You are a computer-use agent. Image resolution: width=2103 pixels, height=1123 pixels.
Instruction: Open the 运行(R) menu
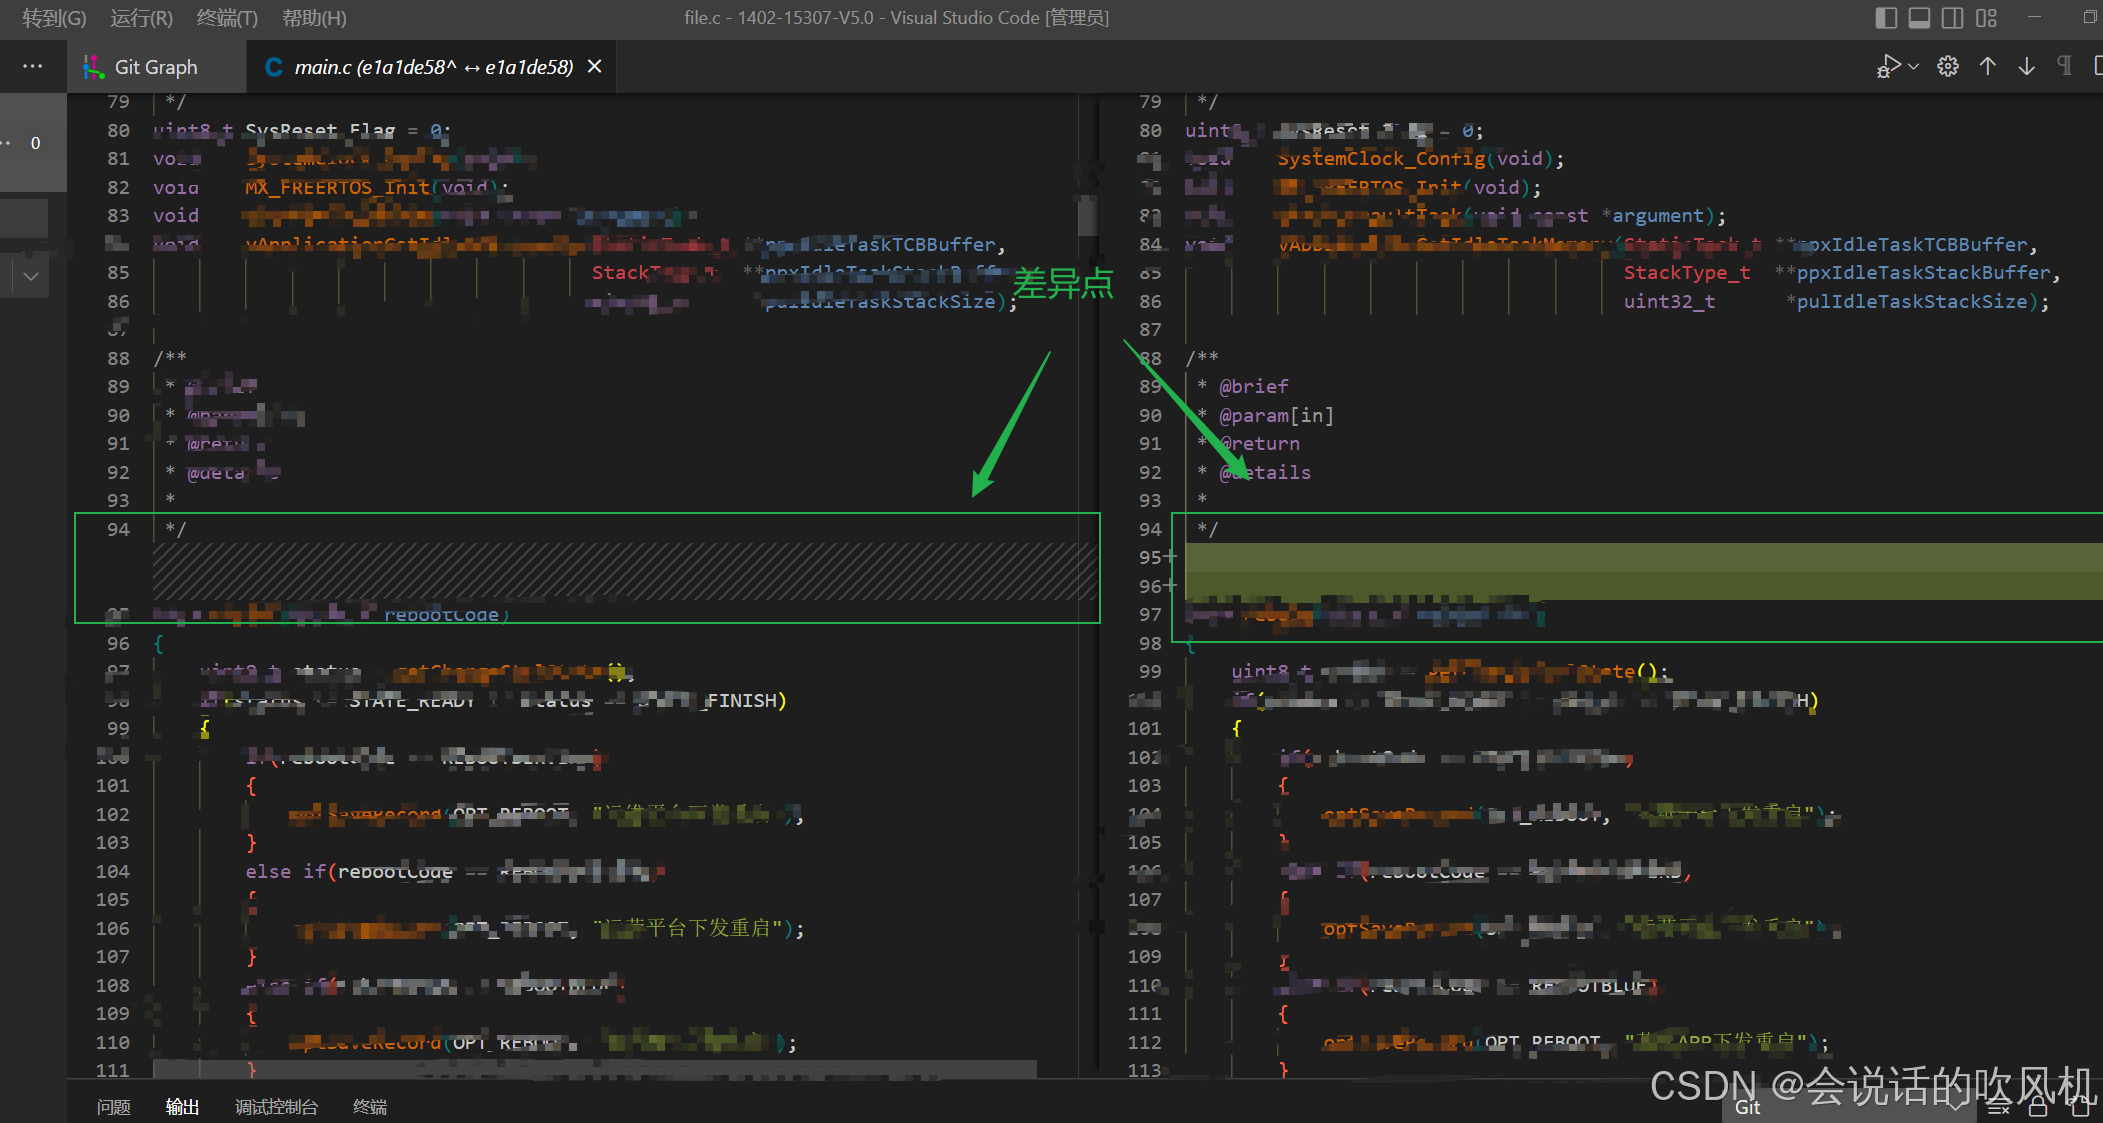[x=141, y=18]
